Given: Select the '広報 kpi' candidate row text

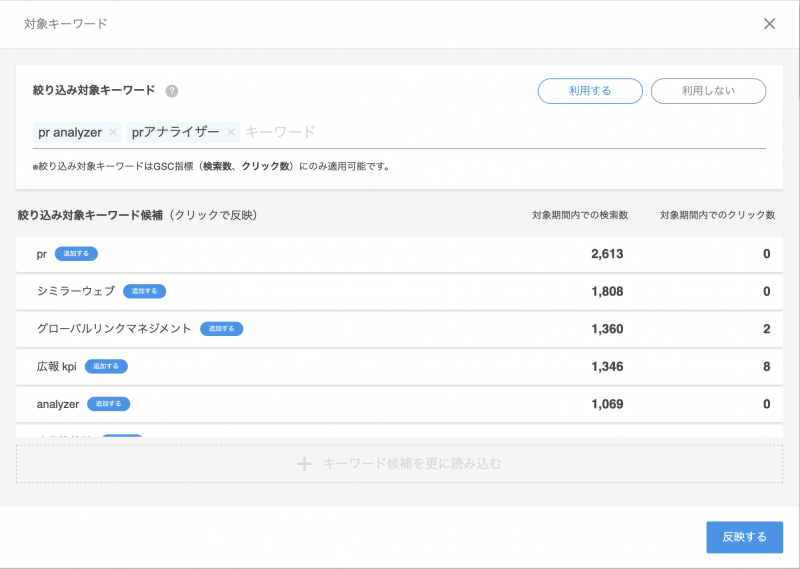Looking at the screenshot, I should point(56,366).
